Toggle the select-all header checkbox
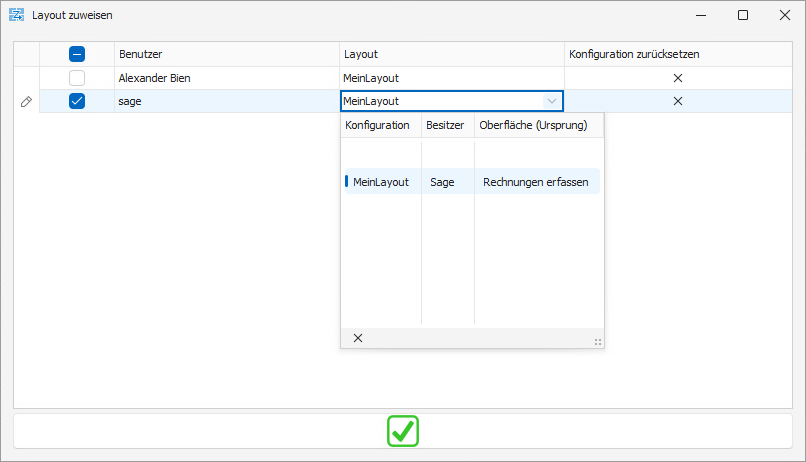This screenshot has width=806, height=462. tap(77, 54)
